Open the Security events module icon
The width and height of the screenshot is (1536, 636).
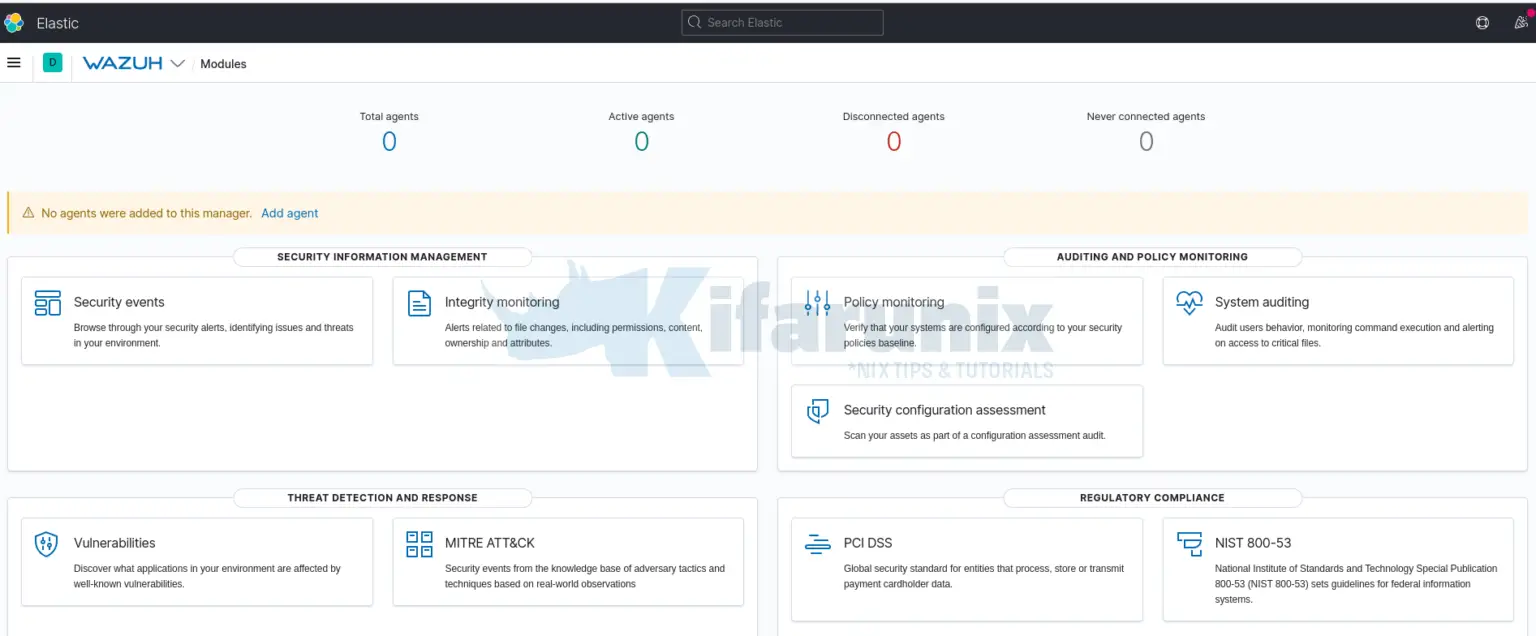click(46, 302)
